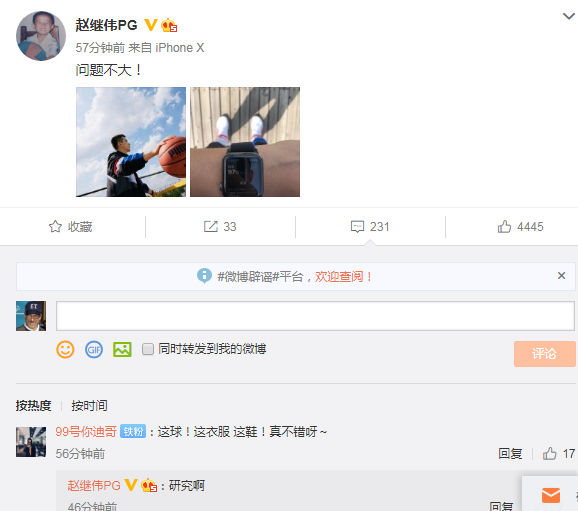Submit comment with the 评论 button
Image resolution: width=578 pixels, height=511 pixels.
tap(544, 354)
